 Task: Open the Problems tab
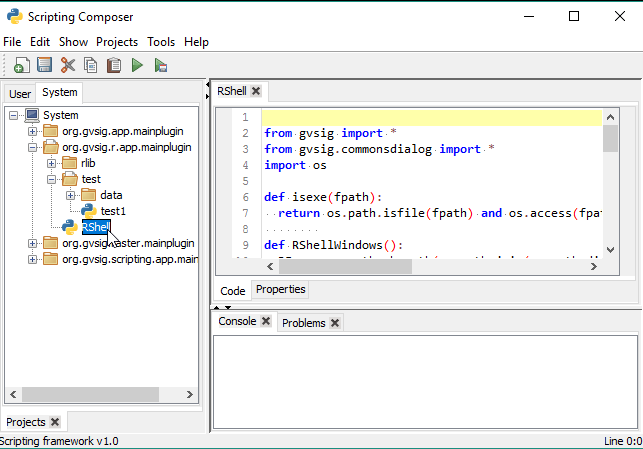click(x=304, y=323)
